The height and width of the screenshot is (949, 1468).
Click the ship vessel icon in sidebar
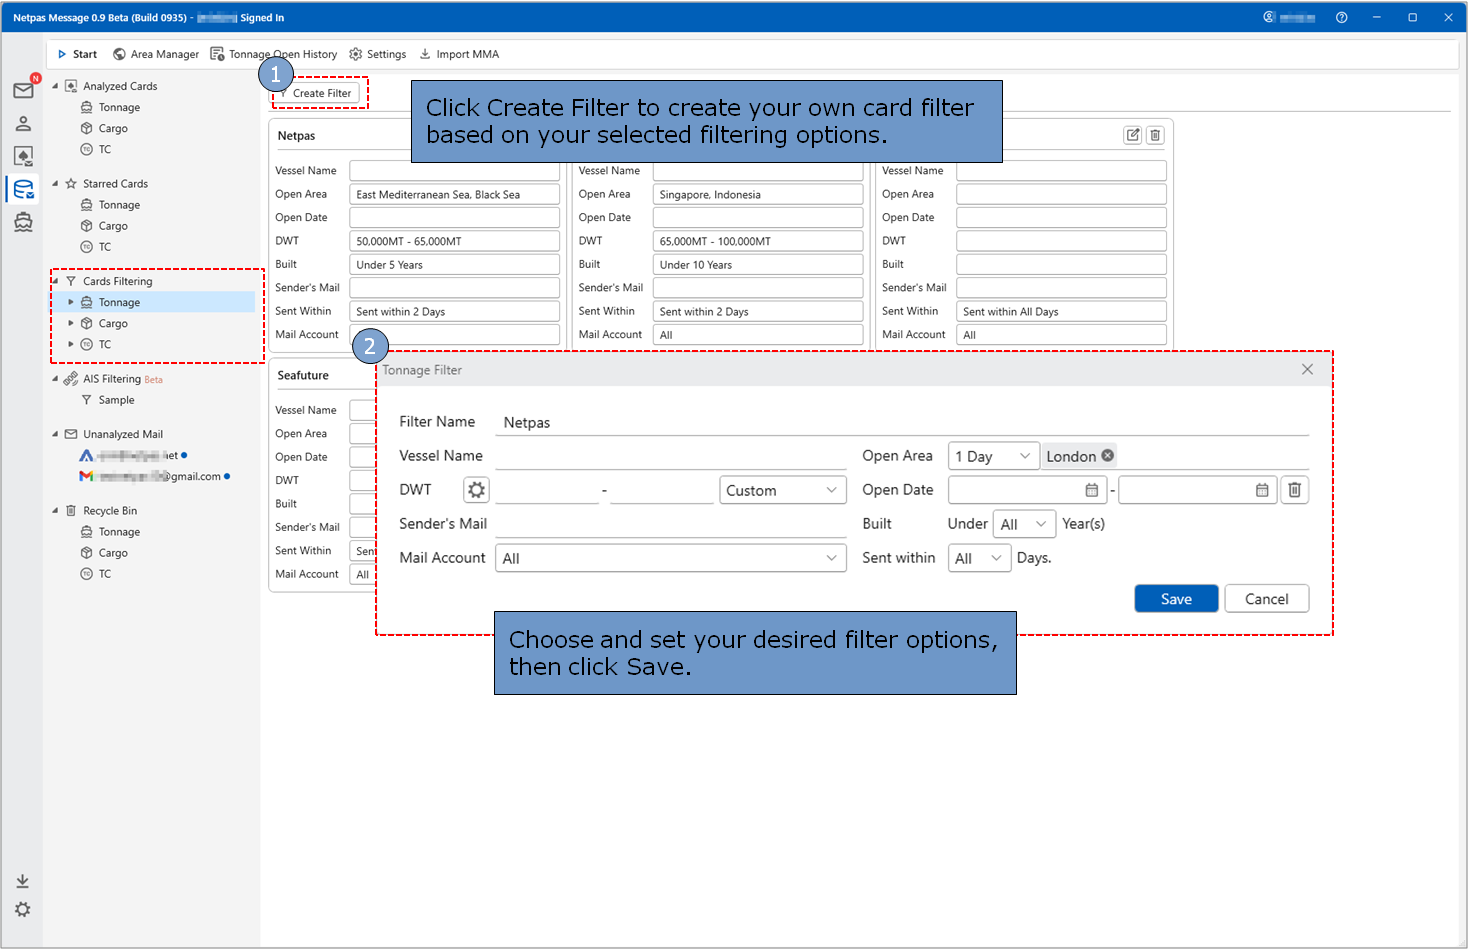[x=23, y=222]
